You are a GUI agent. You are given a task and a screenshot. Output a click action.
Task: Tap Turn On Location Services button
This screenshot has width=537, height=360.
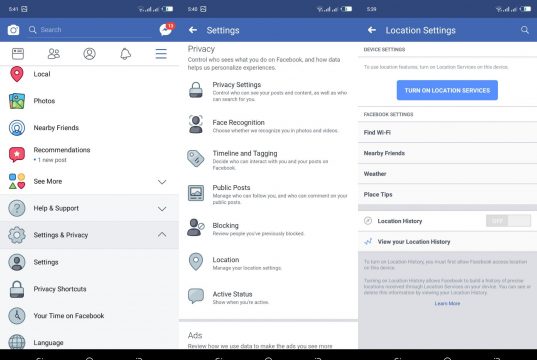[x=447, y=90]
